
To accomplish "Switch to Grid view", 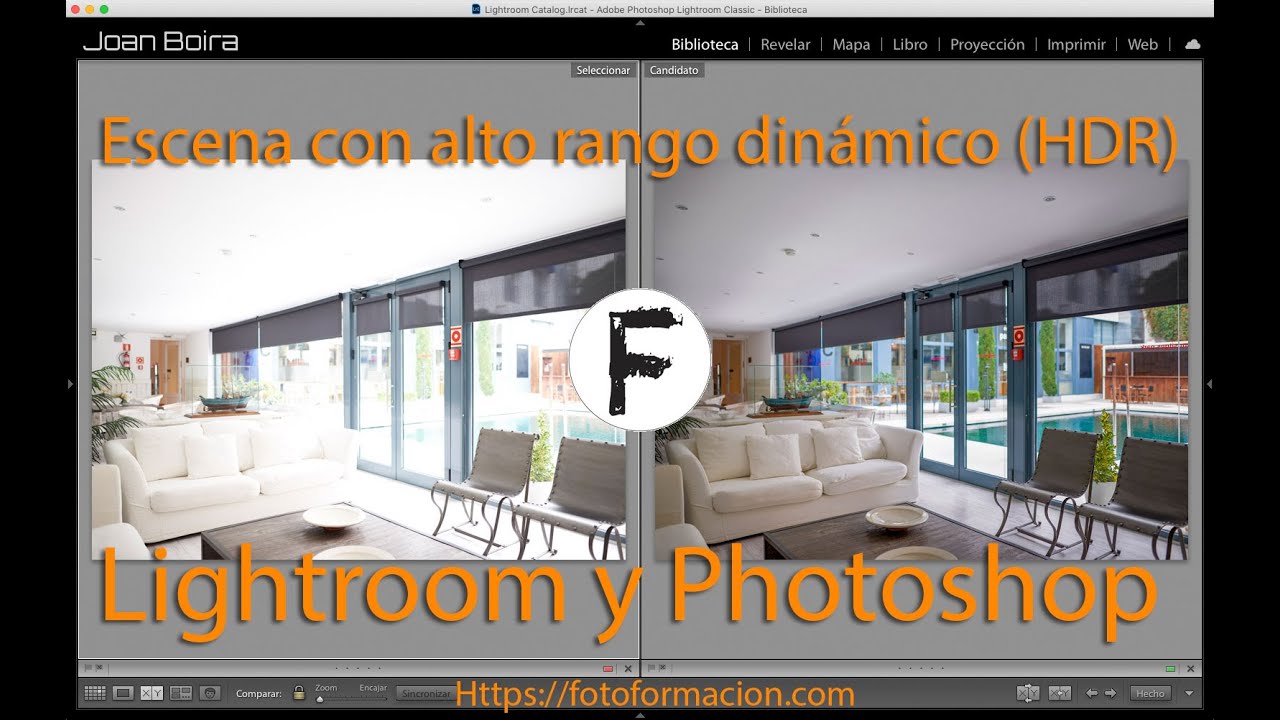I will tap(95, 692).
